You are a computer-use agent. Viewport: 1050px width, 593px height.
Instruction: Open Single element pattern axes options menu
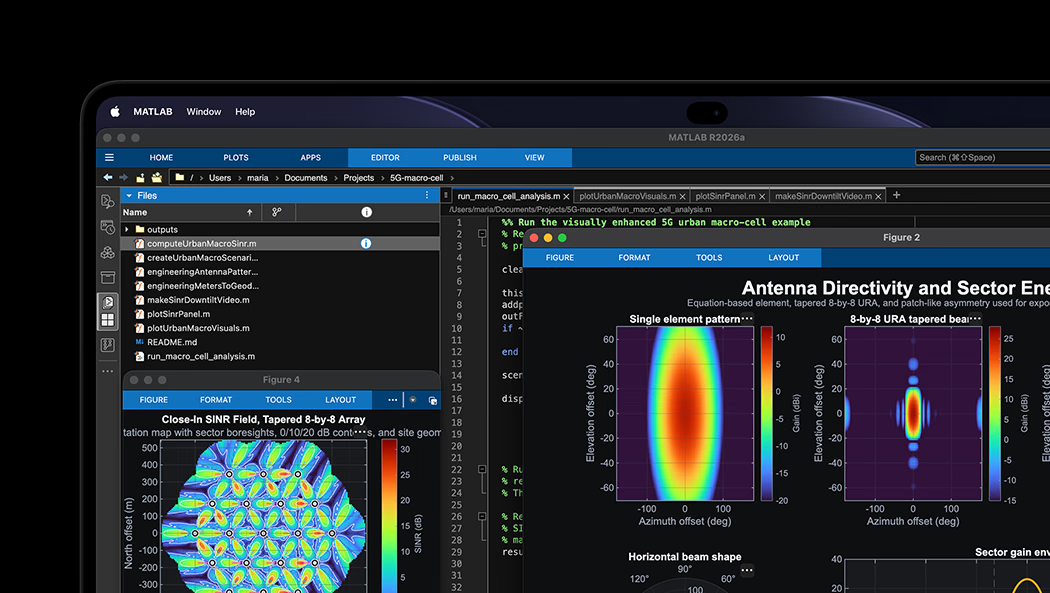pyautogui.click(x=747, y=319)
